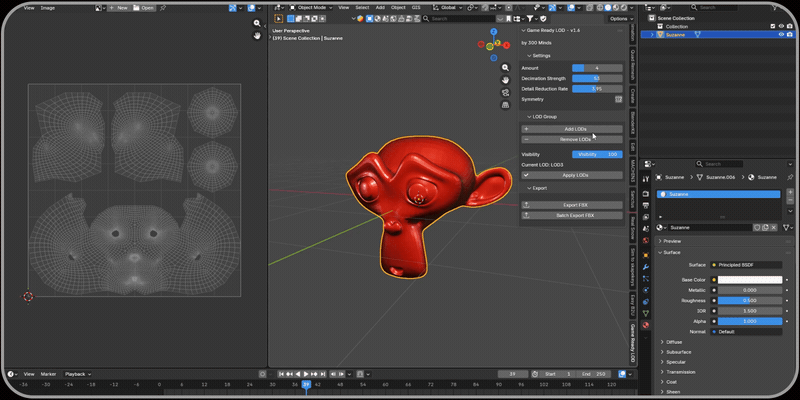Image resolution: width=800 pixels, height=400 pixels.
Task: Open the GIS menu in viewport header
Action: click(x=416, y=8)
